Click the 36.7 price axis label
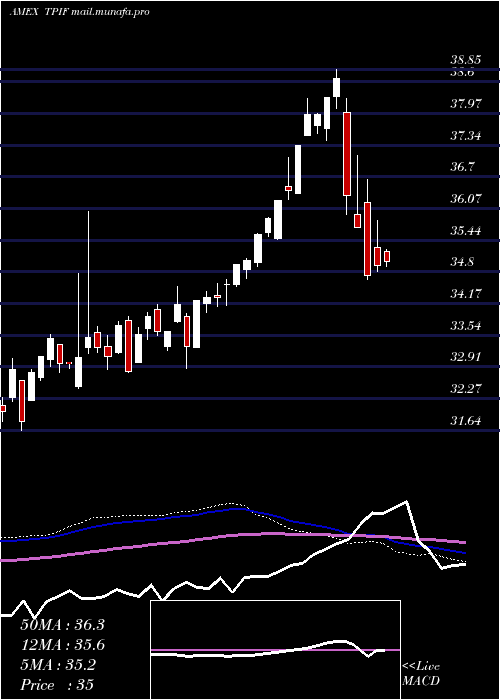The width and height of the screenshot is (500, 700). pos(464,167)
